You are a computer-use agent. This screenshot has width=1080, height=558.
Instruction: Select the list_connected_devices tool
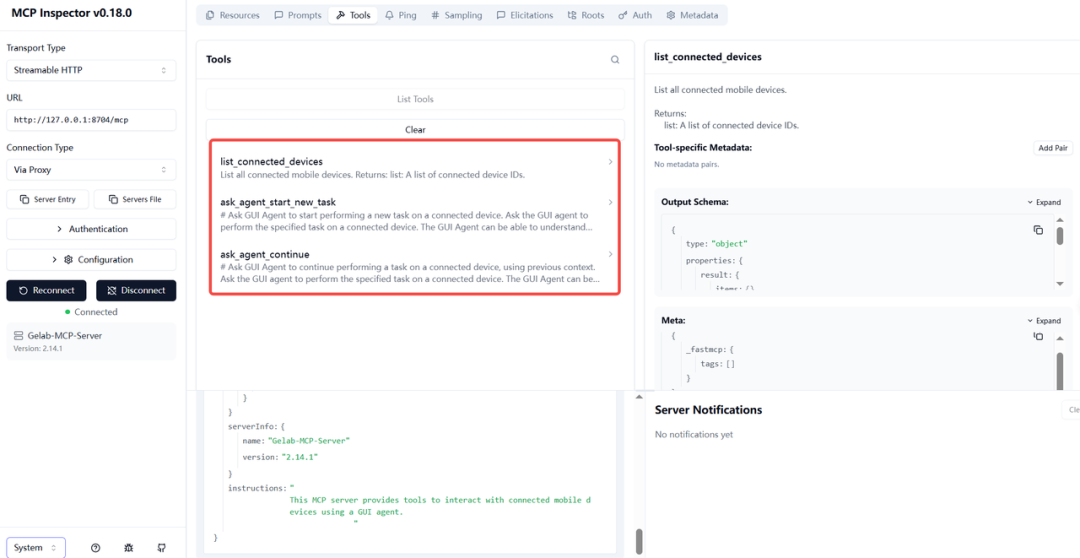coord(415,167)
